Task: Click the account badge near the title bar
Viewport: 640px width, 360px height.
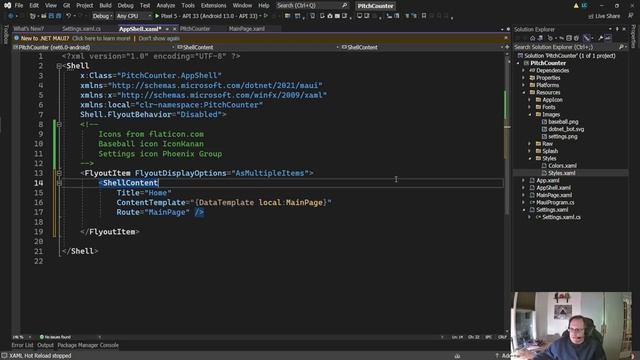Action: 584,6
